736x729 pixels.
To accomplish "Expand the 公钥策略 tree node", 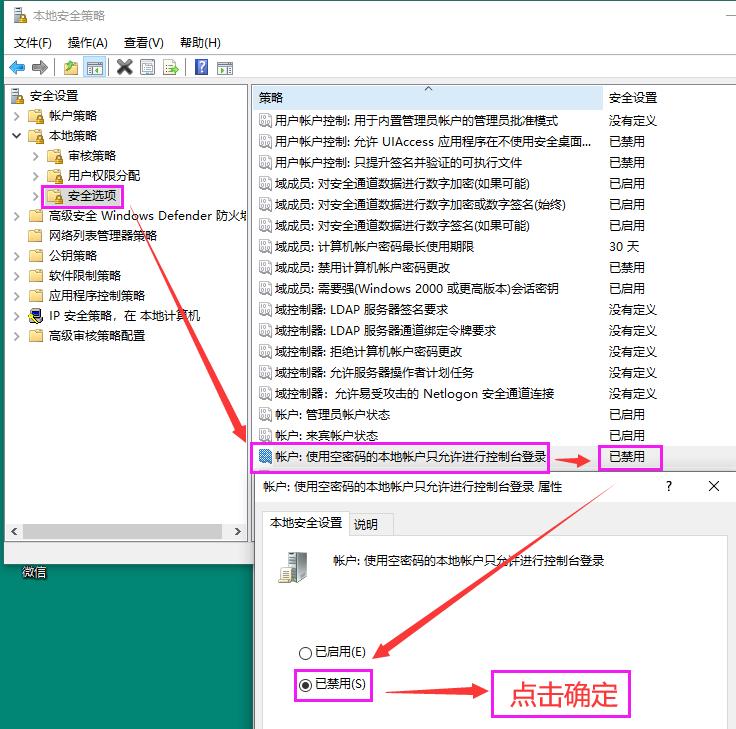I will pos(17,256).
